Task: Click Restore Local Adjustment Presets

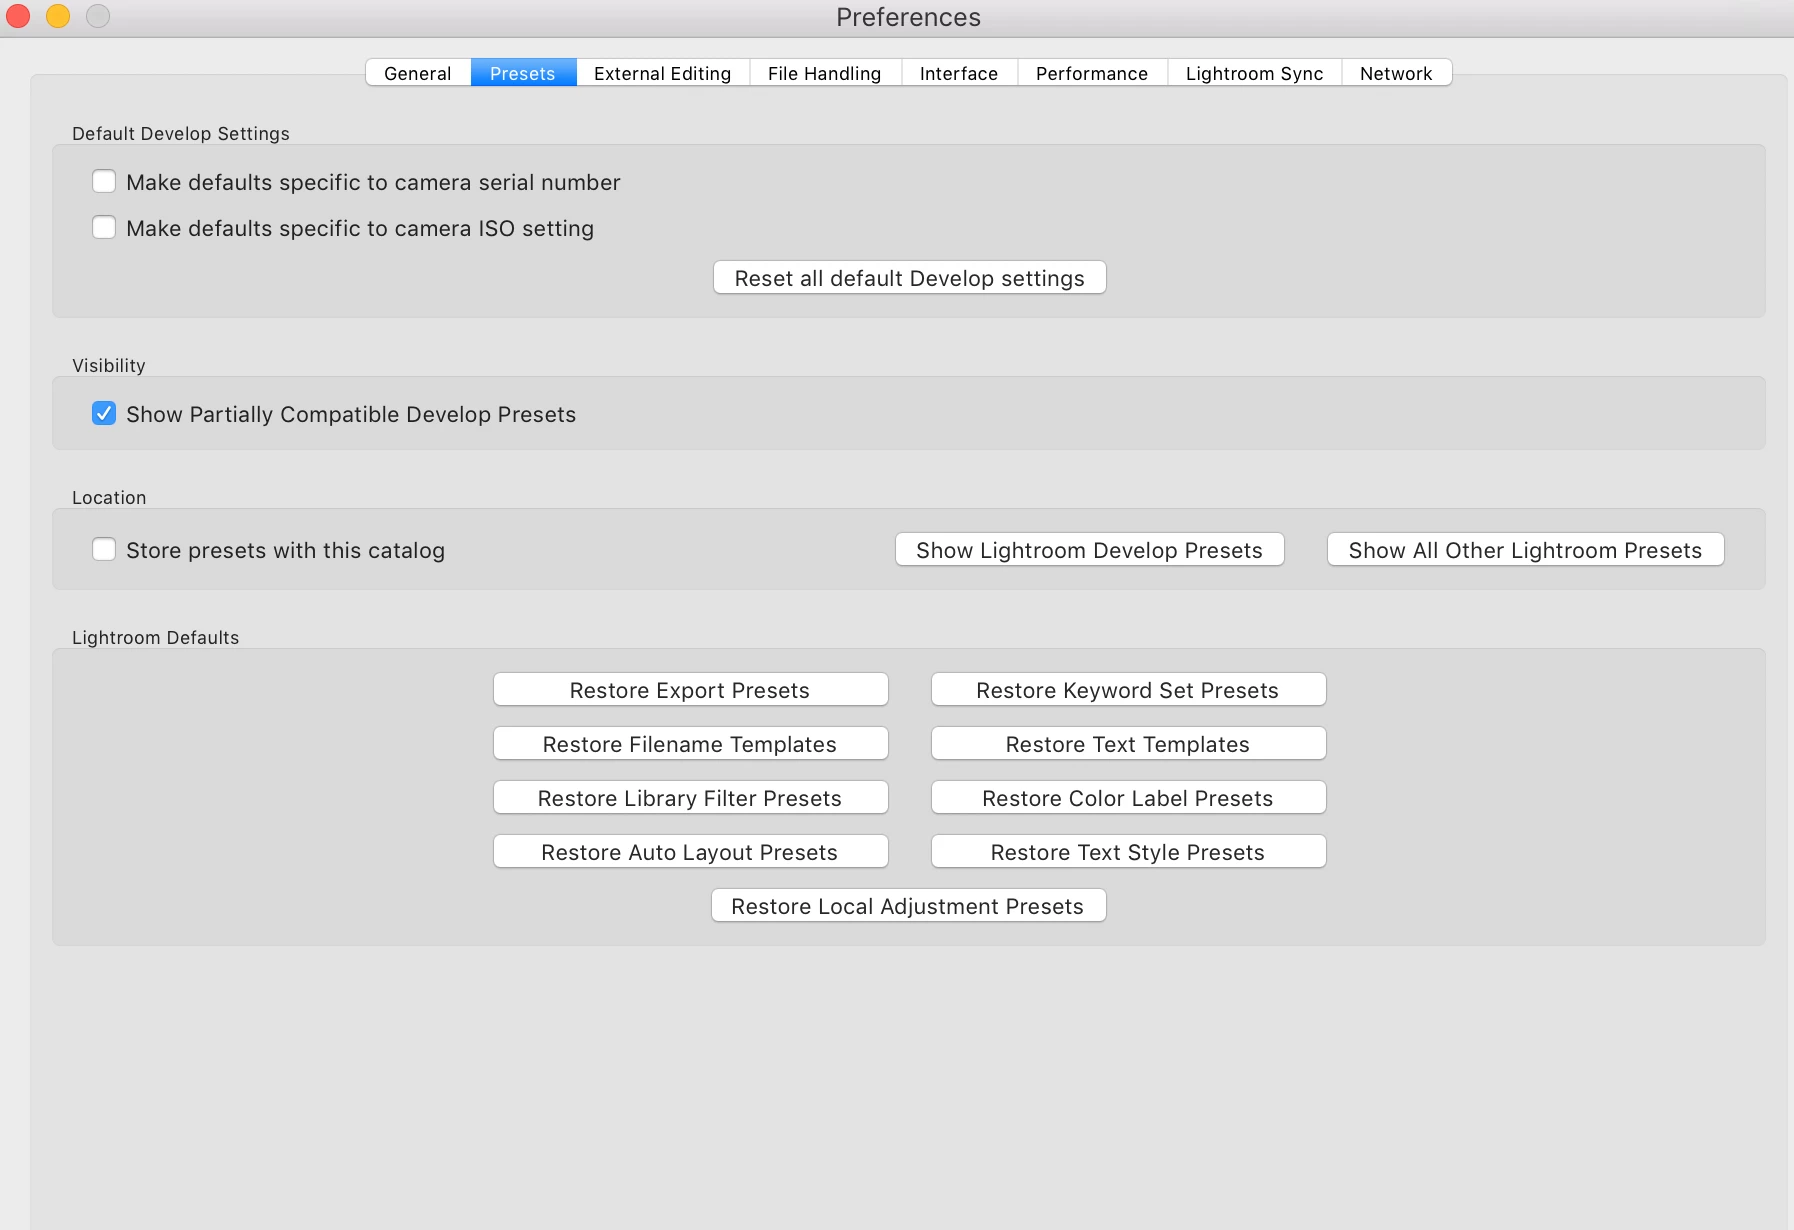Action: coord(909,906)
